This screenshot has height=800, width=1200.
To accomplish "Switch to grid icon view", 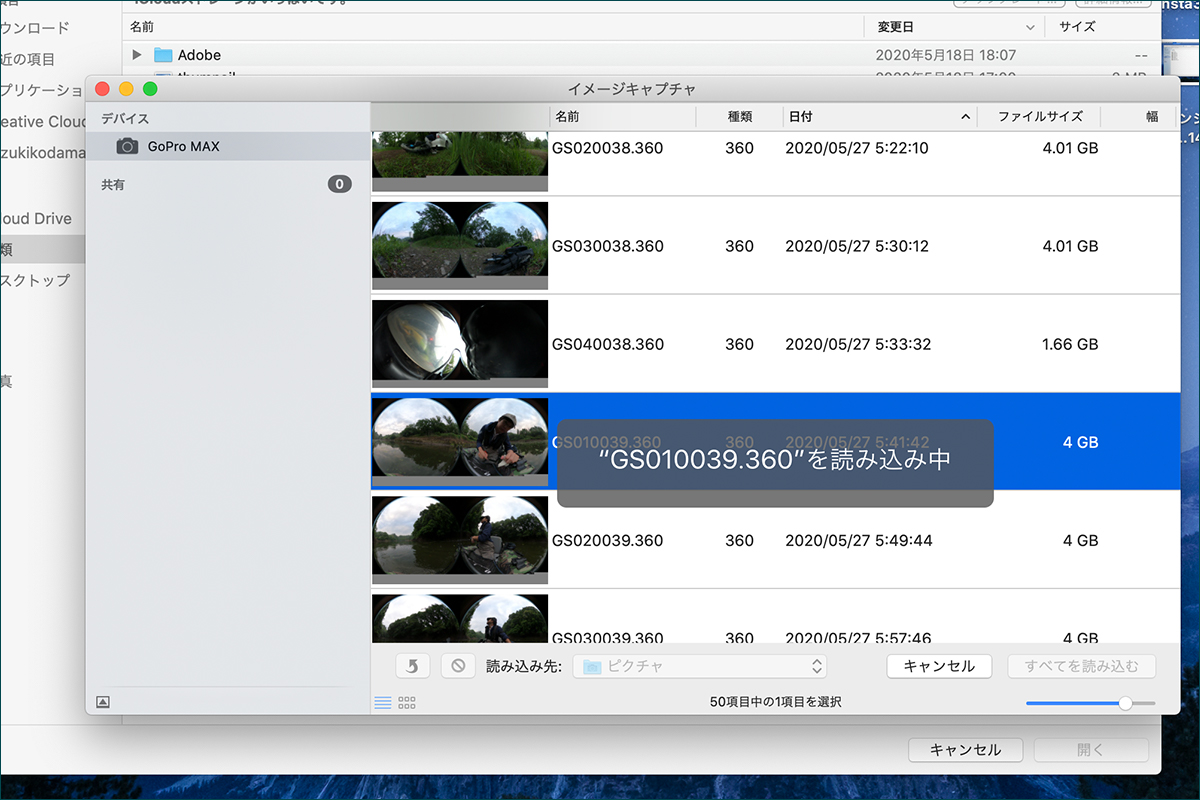I will coord(407,703).
